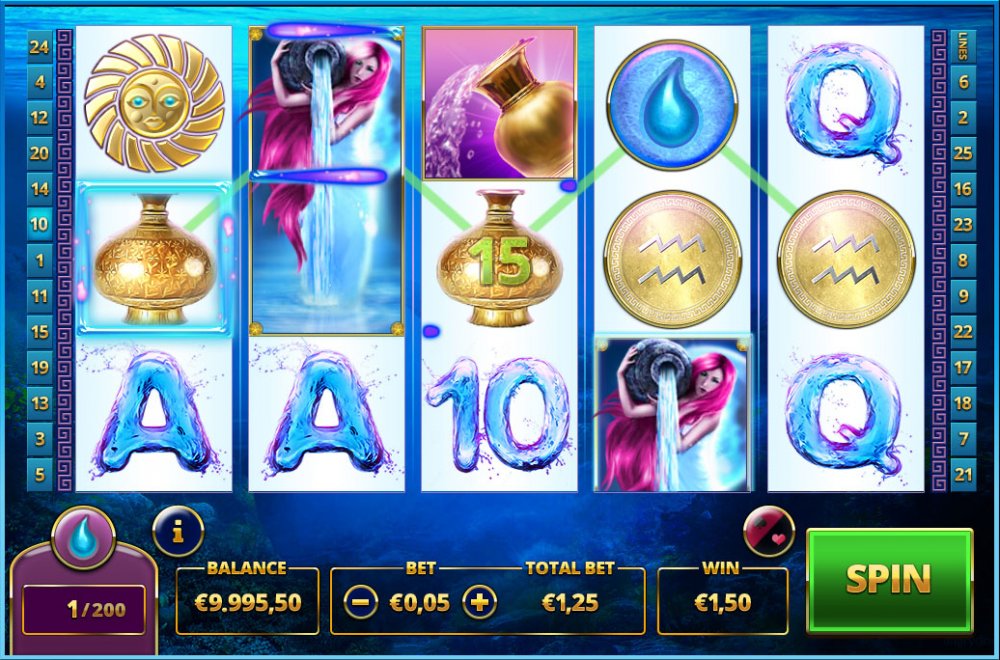The image size is (1000, 660).
Task: Click the golden sun symbol
Action: click(x=154, y=103)
